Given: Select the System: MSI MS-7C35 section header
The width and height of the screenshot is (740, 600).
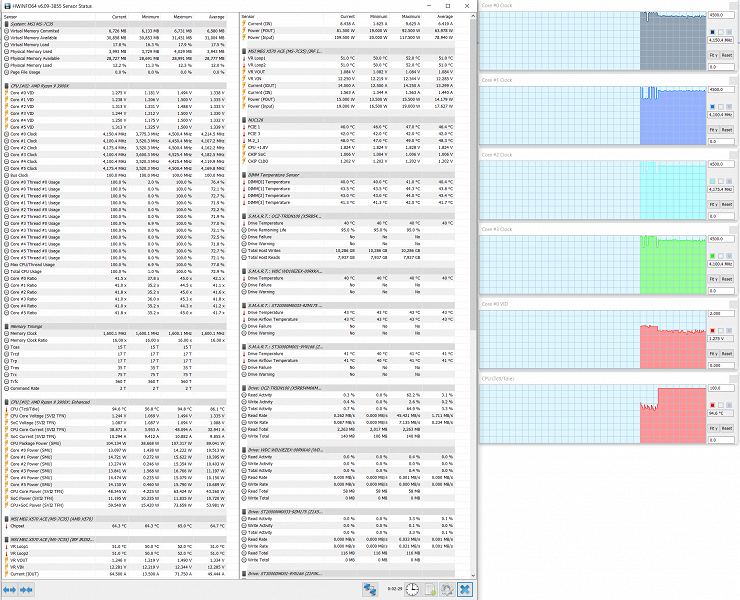Looking at the screenshot, I should (115, 24).
